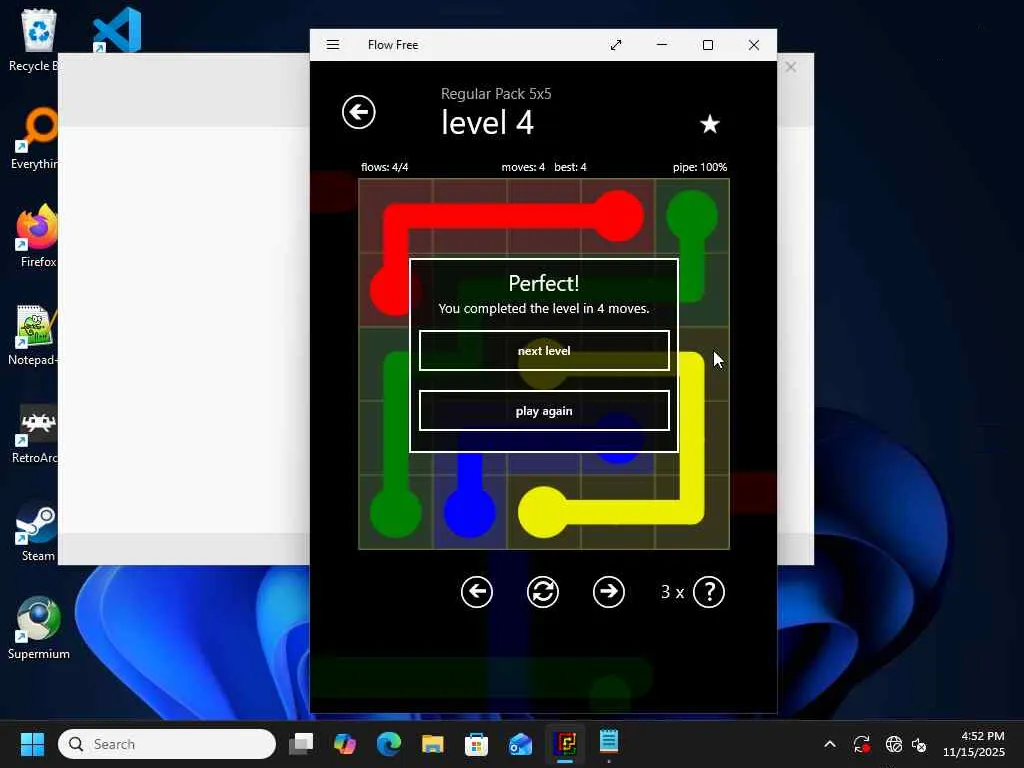Advance with the right arrow icon

[609, 592]
